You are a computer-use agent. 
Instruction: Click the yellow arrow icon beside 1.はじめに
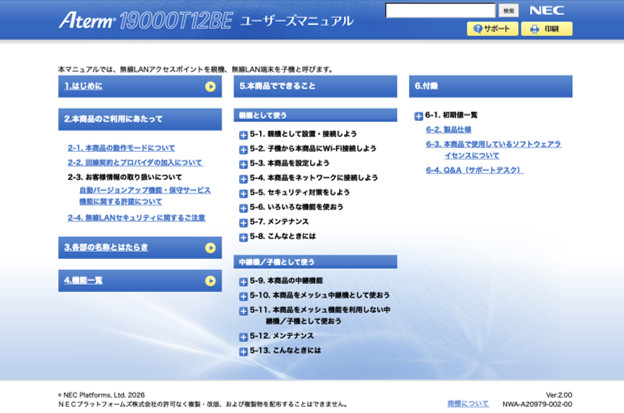click(210, 86)
